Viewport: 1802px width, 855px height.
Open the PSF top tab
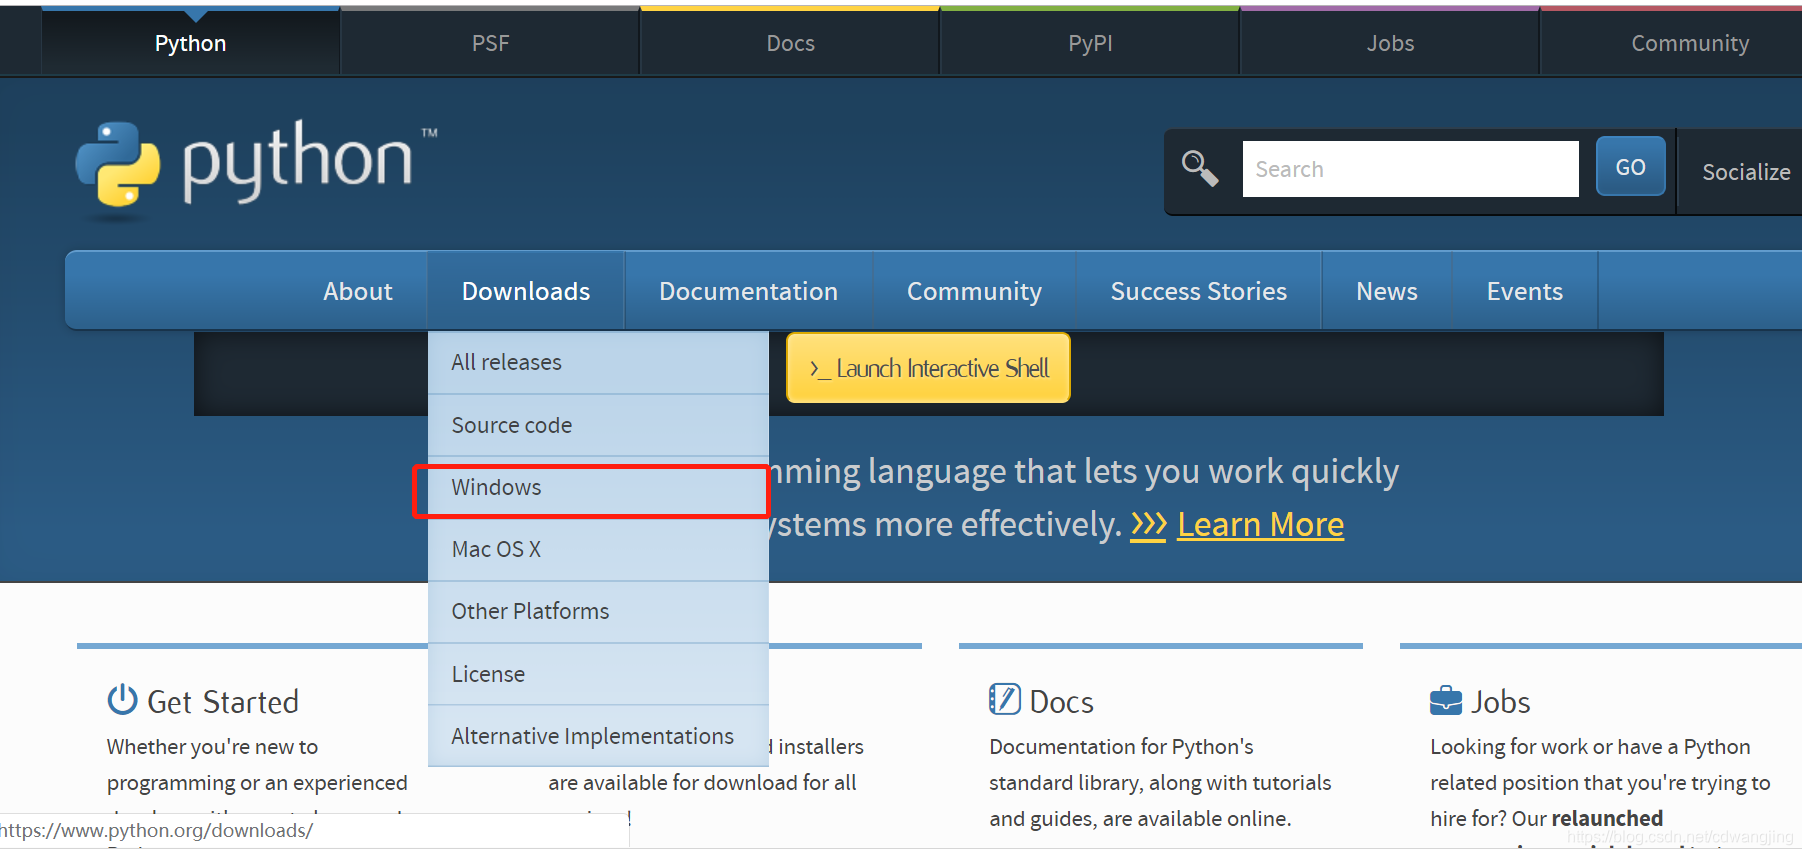[490, 43]
